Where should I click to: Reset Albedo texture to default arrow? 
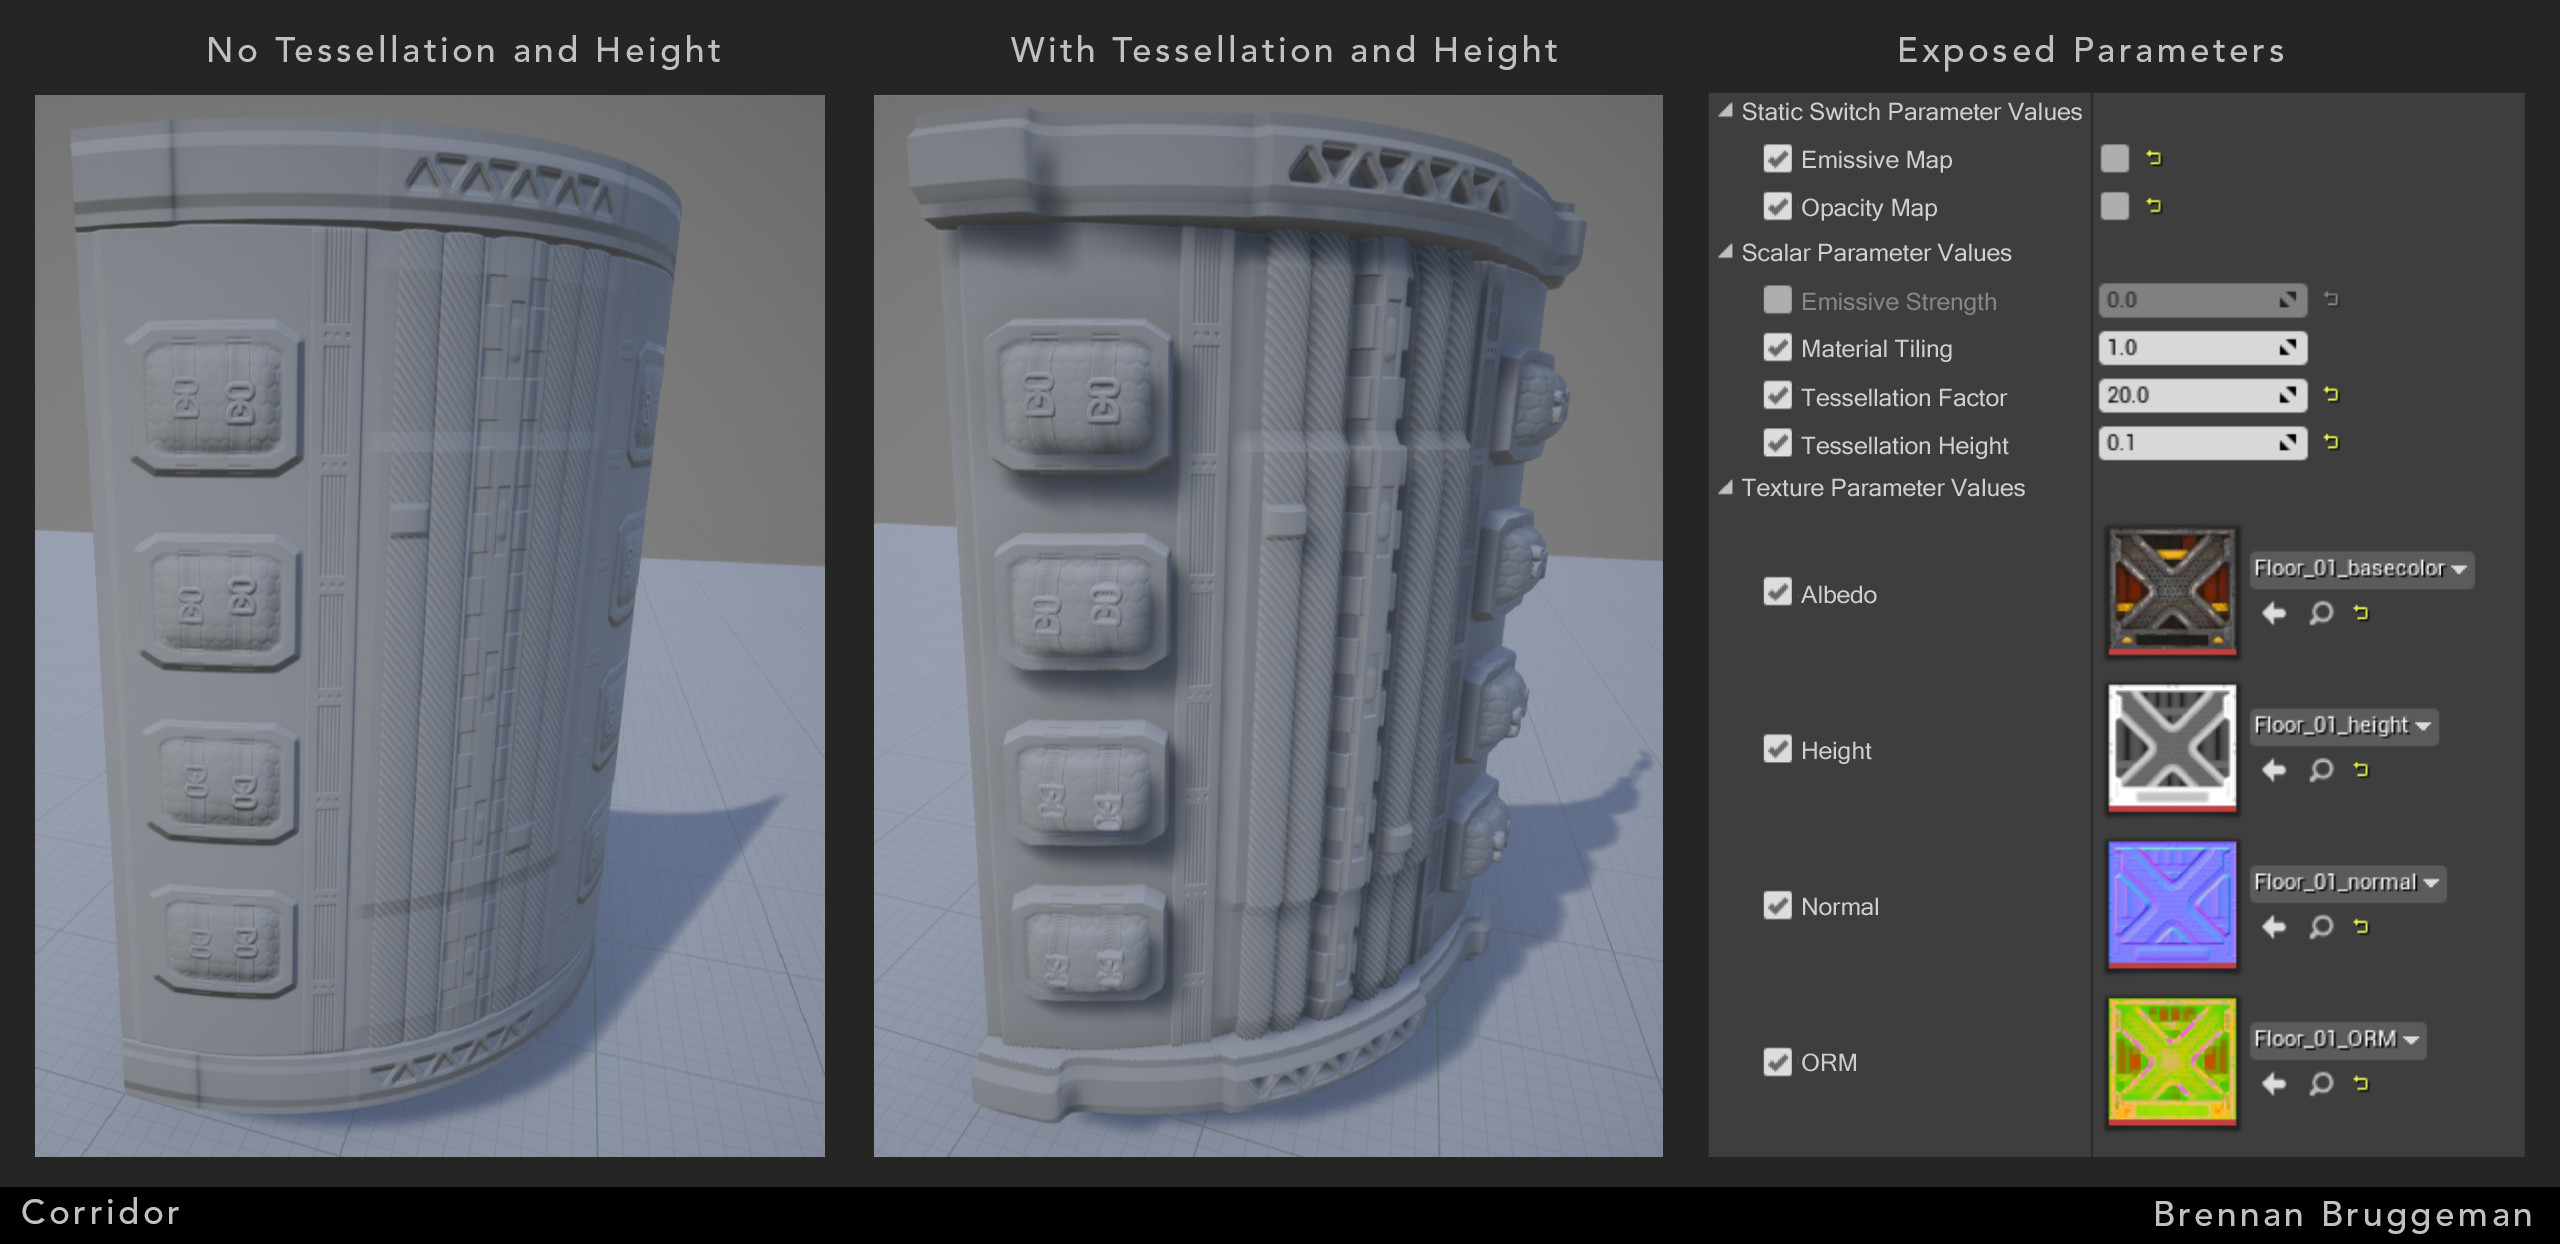(x=2361, y=613)
